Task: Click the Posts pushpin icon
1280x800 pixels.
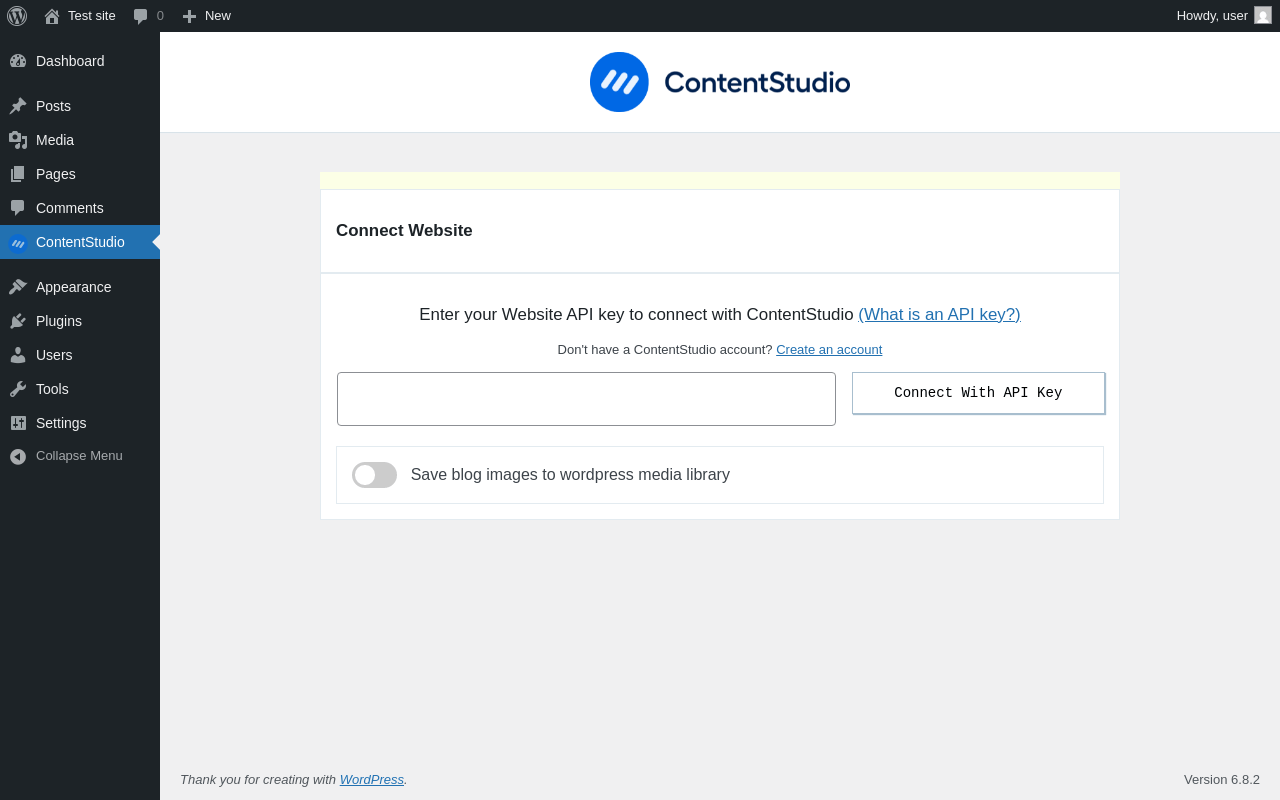Action: tap(18, 106)
